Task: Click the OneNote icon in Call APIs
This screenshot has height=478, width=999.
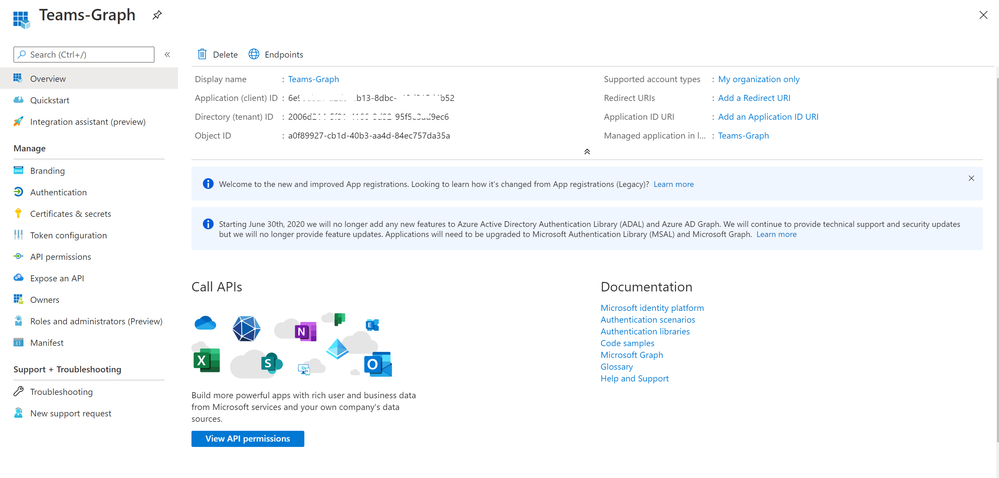Action: [x=305, y=331]
